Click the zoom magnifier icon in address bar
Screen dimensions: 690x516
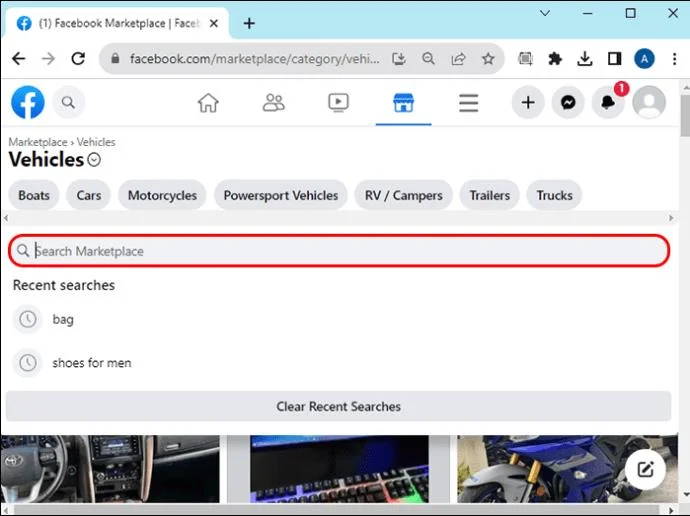point(428,59)
